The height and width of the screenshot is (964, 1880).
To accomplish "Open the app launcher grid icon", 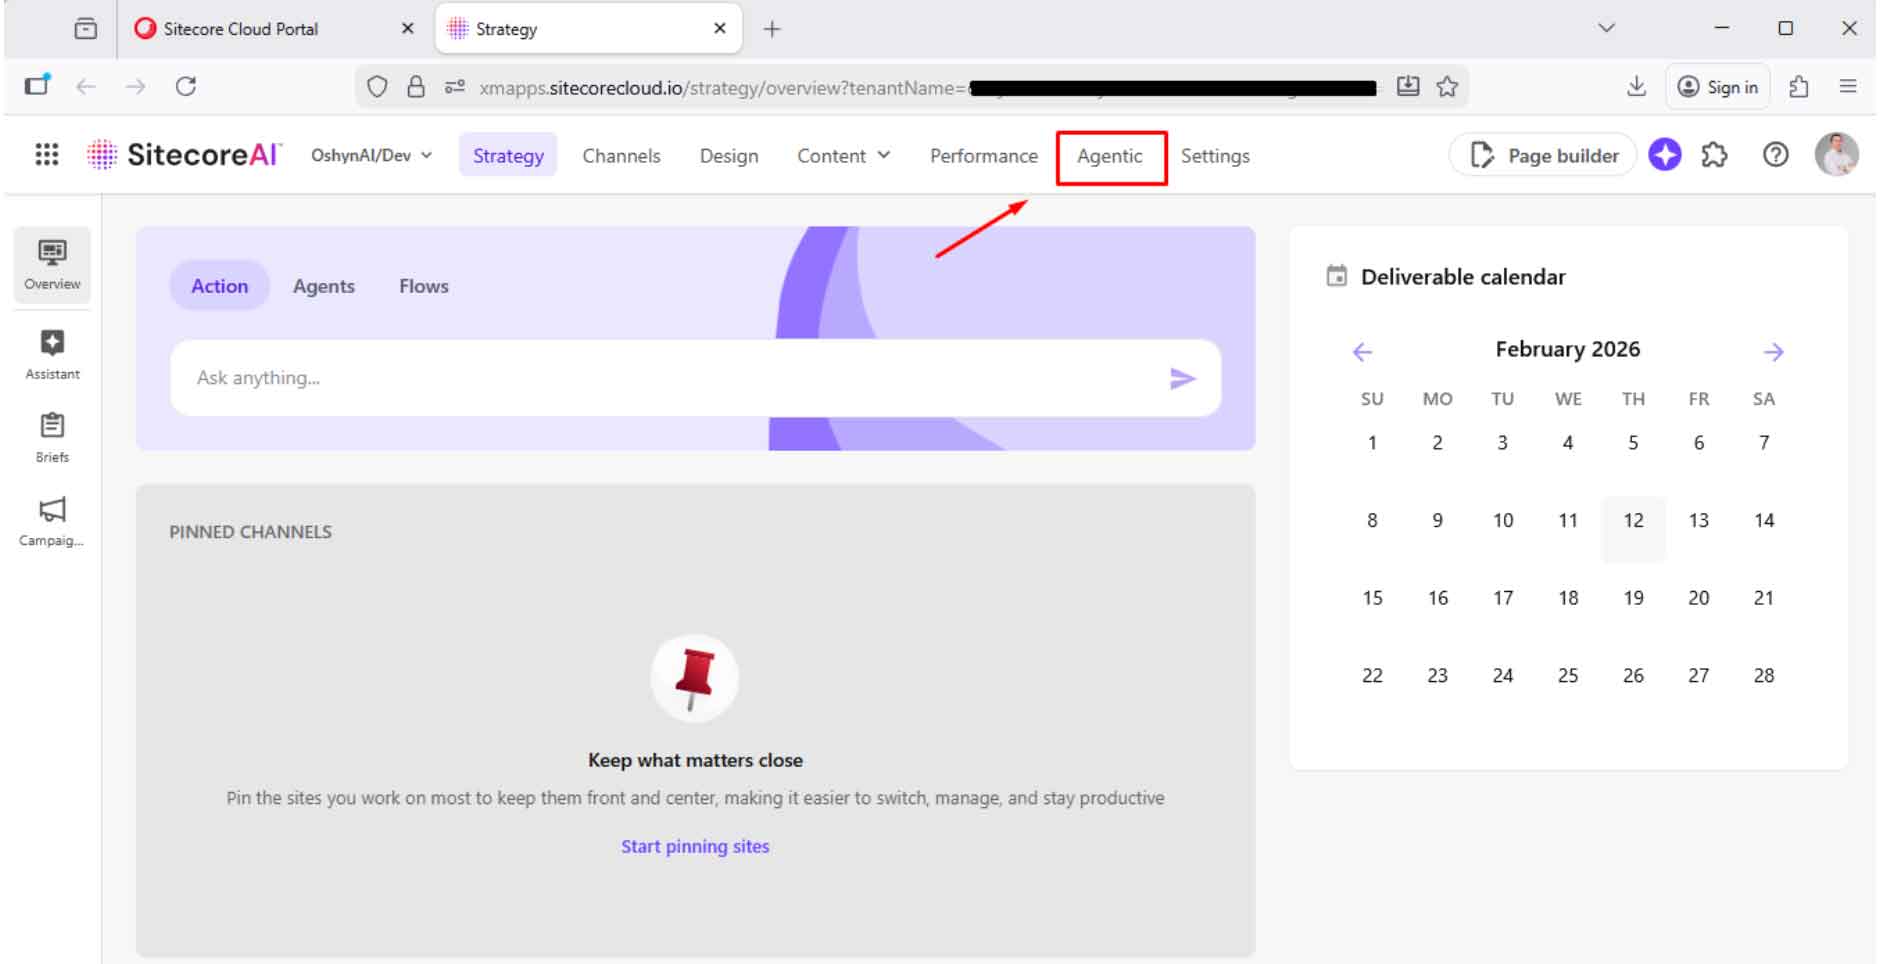I will [x=47, y=155].
